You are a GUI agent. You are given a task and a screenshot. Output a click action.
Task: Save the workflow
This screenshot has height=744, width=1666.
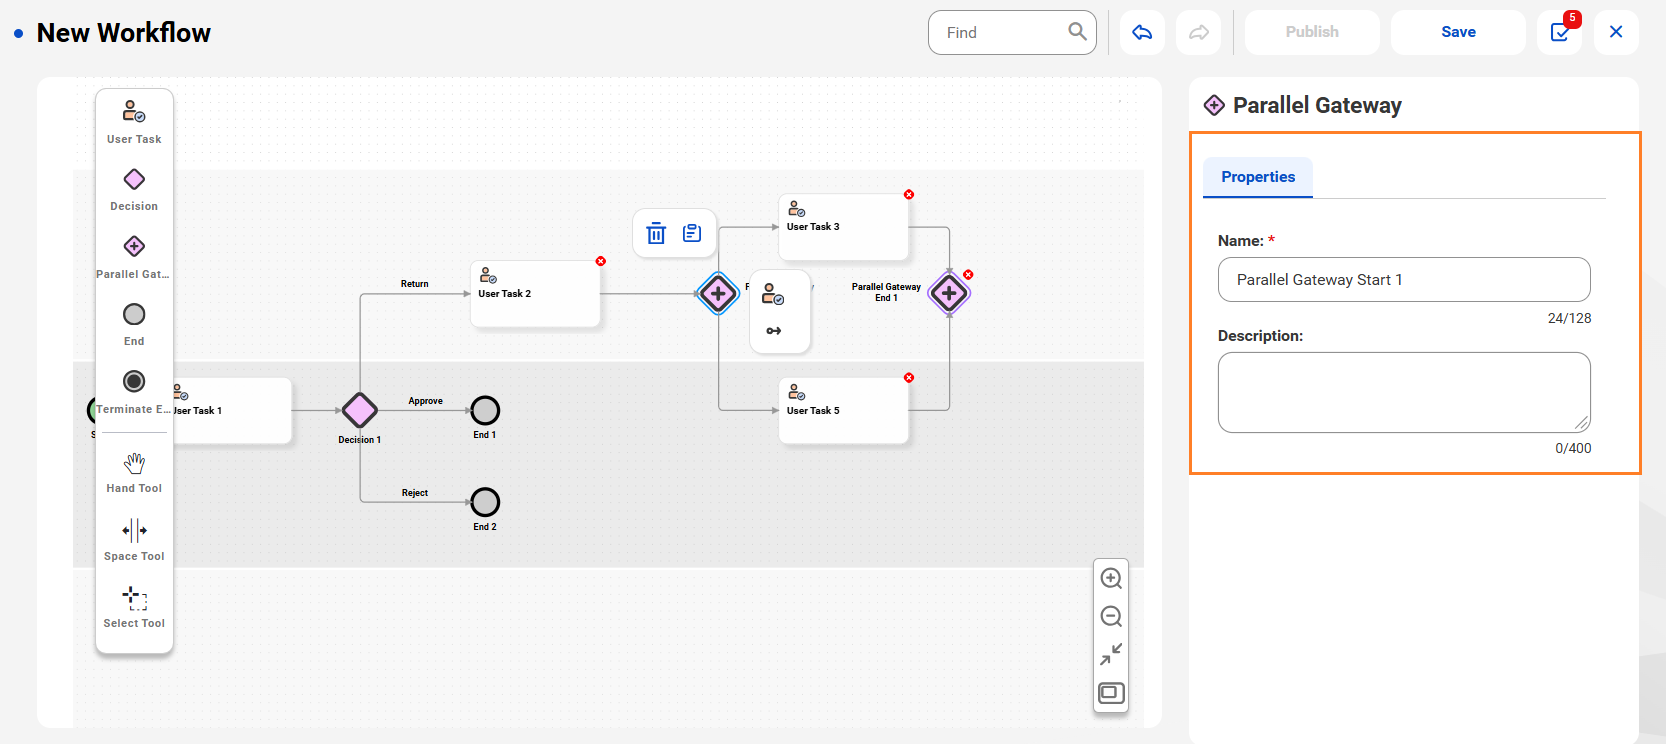(1458, 33)
